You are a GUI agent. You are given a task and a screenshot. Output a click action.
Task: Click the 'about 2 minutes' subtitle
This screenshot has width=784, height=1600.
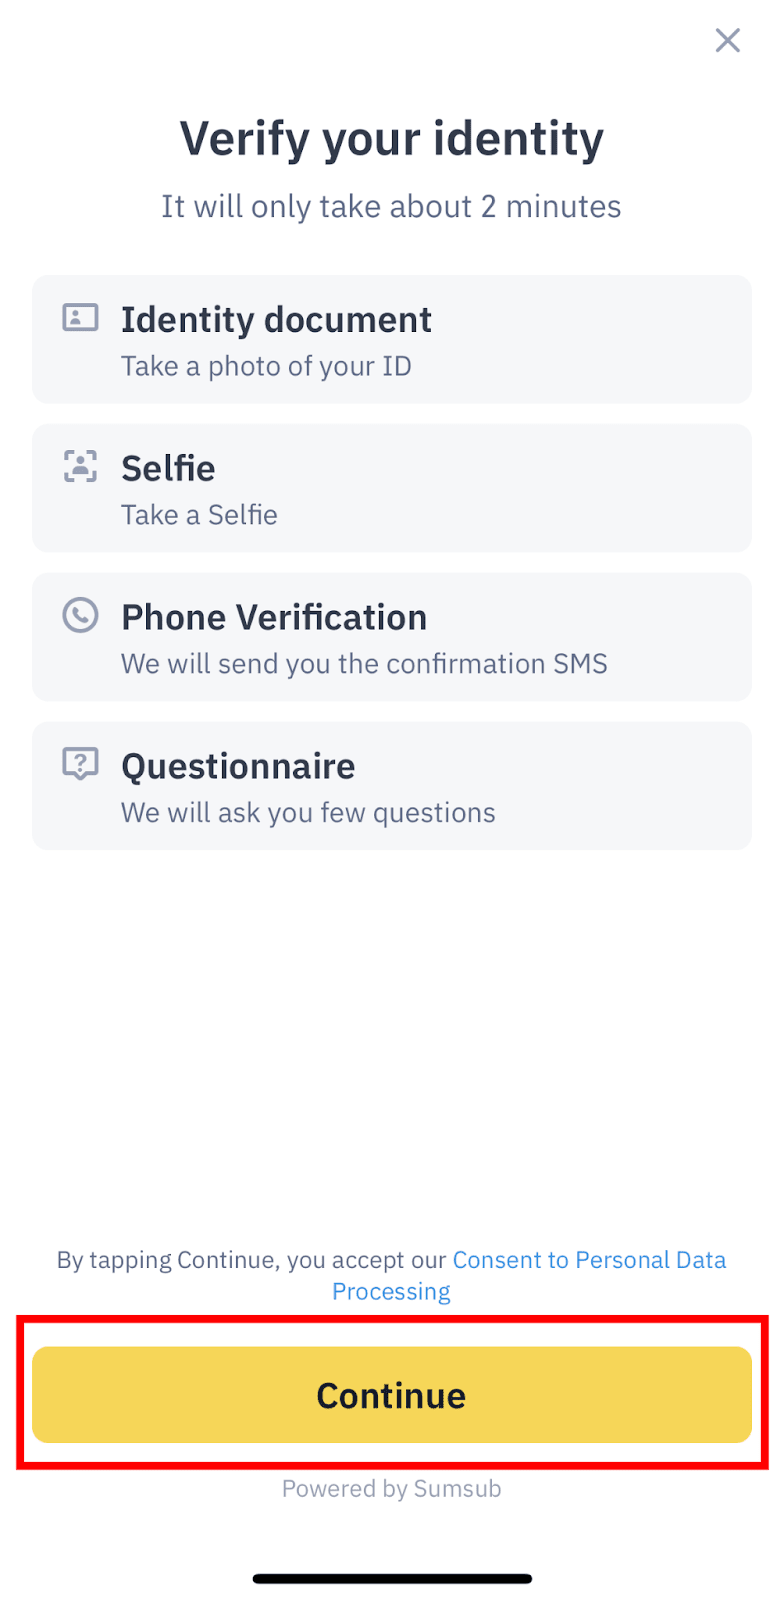(x=392, y=207)
